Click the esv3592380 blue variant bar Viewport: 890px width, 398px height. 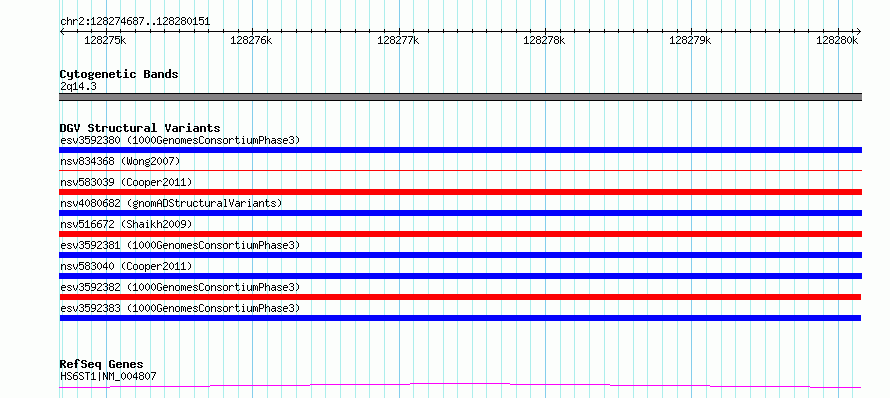[460, 150]
